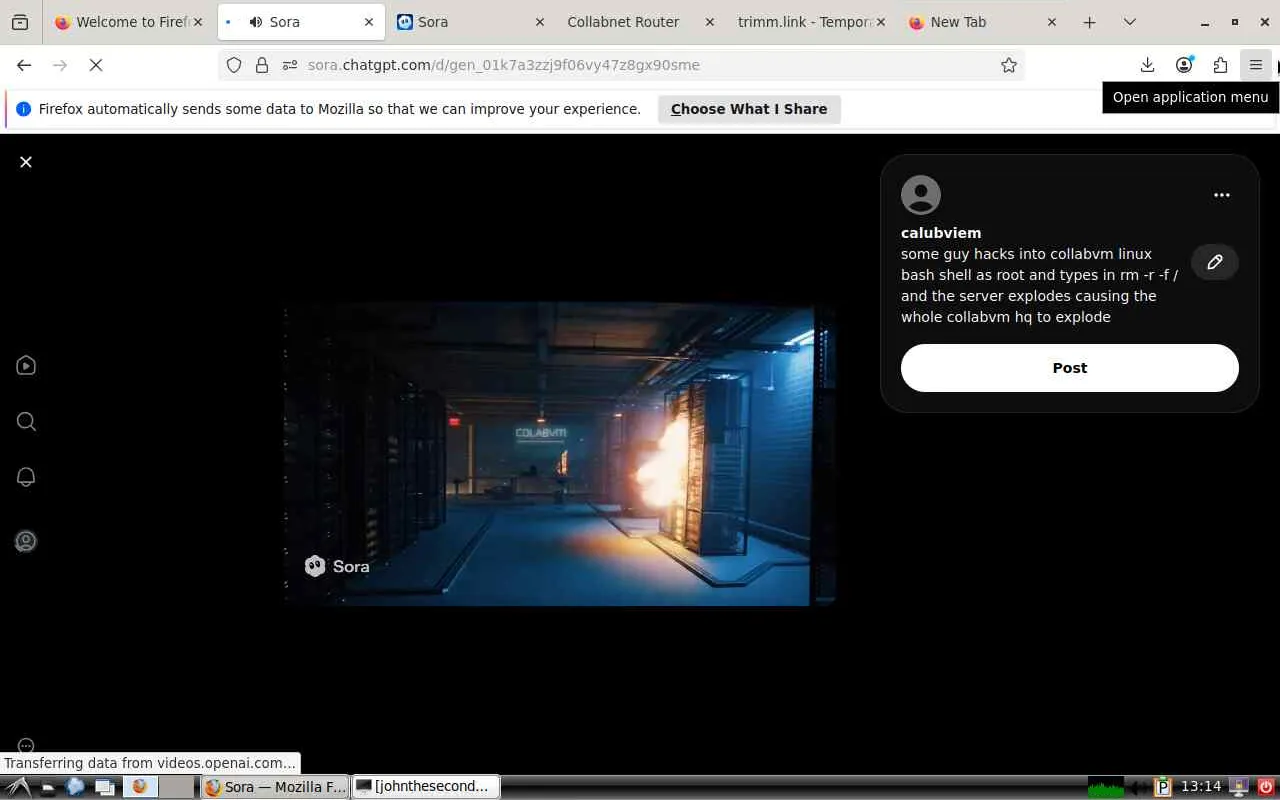
Task: Open the three-dot options menu on the post card
Action: (x=1221, y=195)
